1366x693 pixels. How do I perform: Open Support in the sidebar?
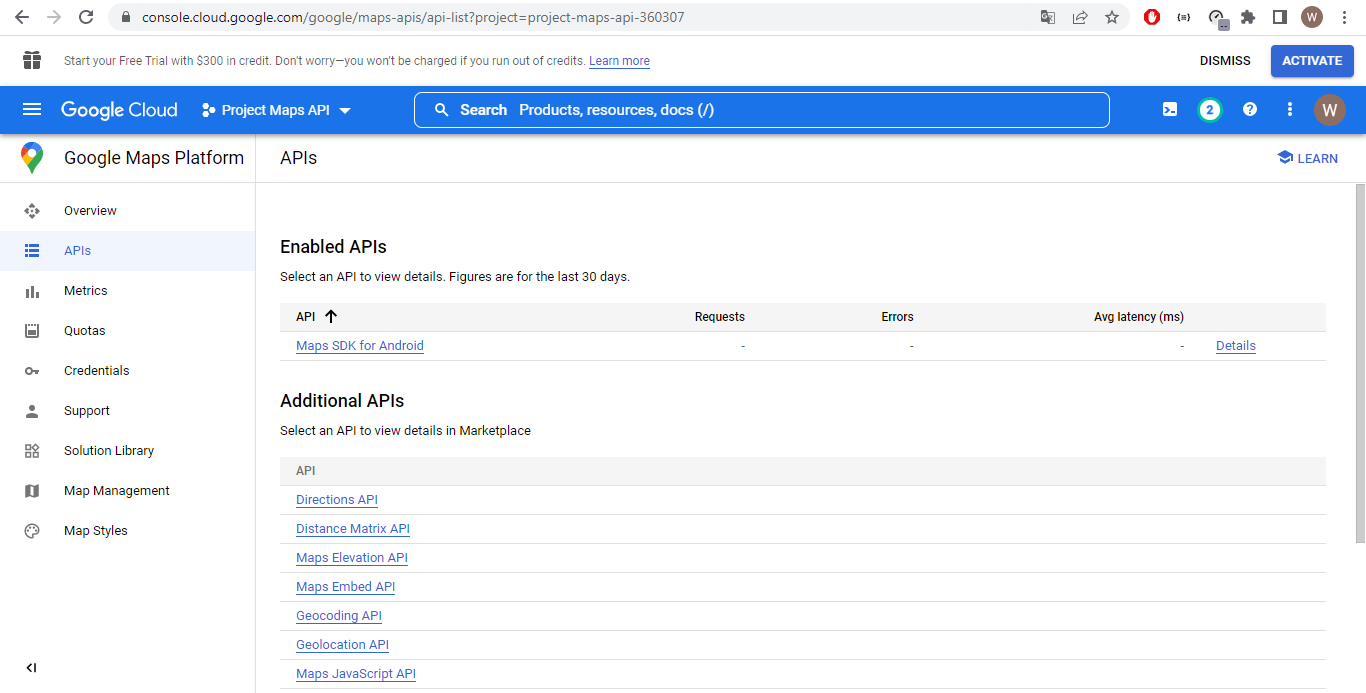click(x=128, y=411)
